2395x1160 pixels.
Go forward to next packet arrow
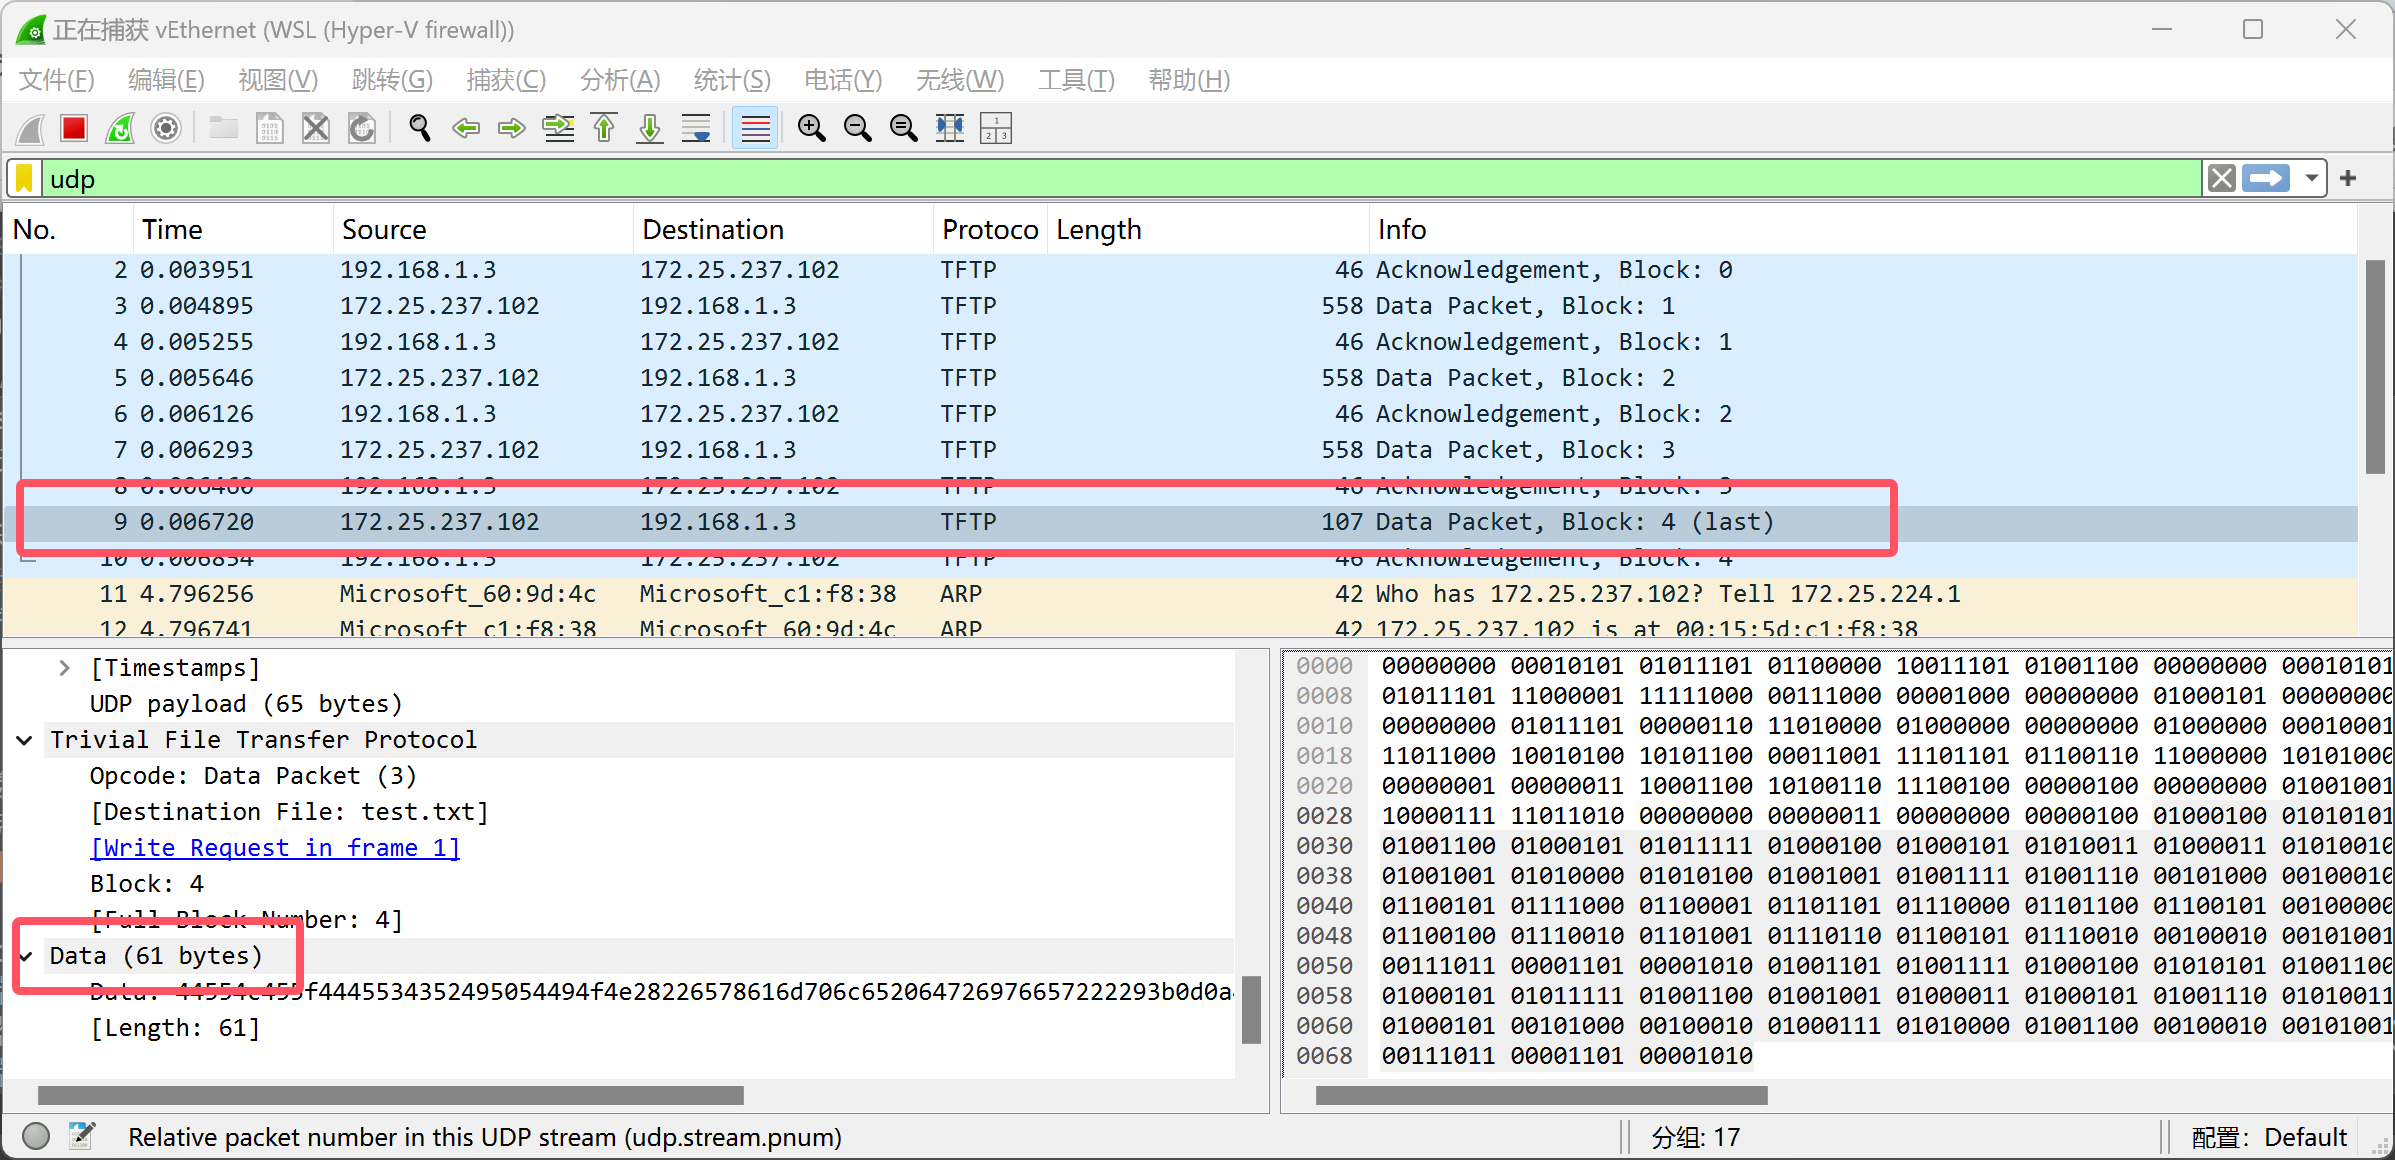pyautogui.click(x=511, y=128)
